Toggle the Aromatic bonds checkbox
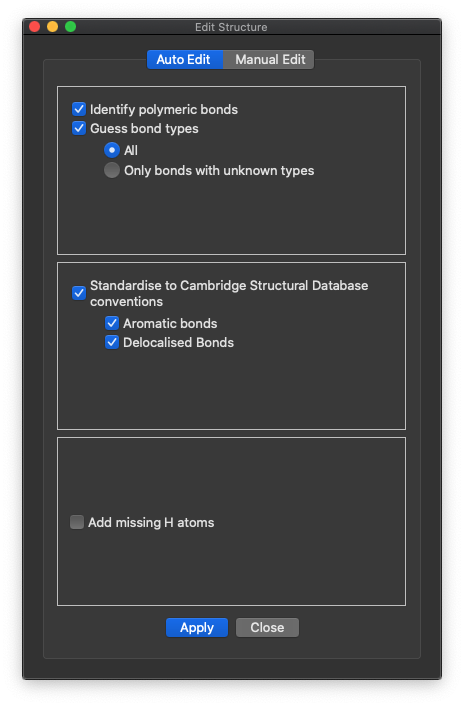The width and height of the screenshot is (464, 706). [x=112, y=323]
